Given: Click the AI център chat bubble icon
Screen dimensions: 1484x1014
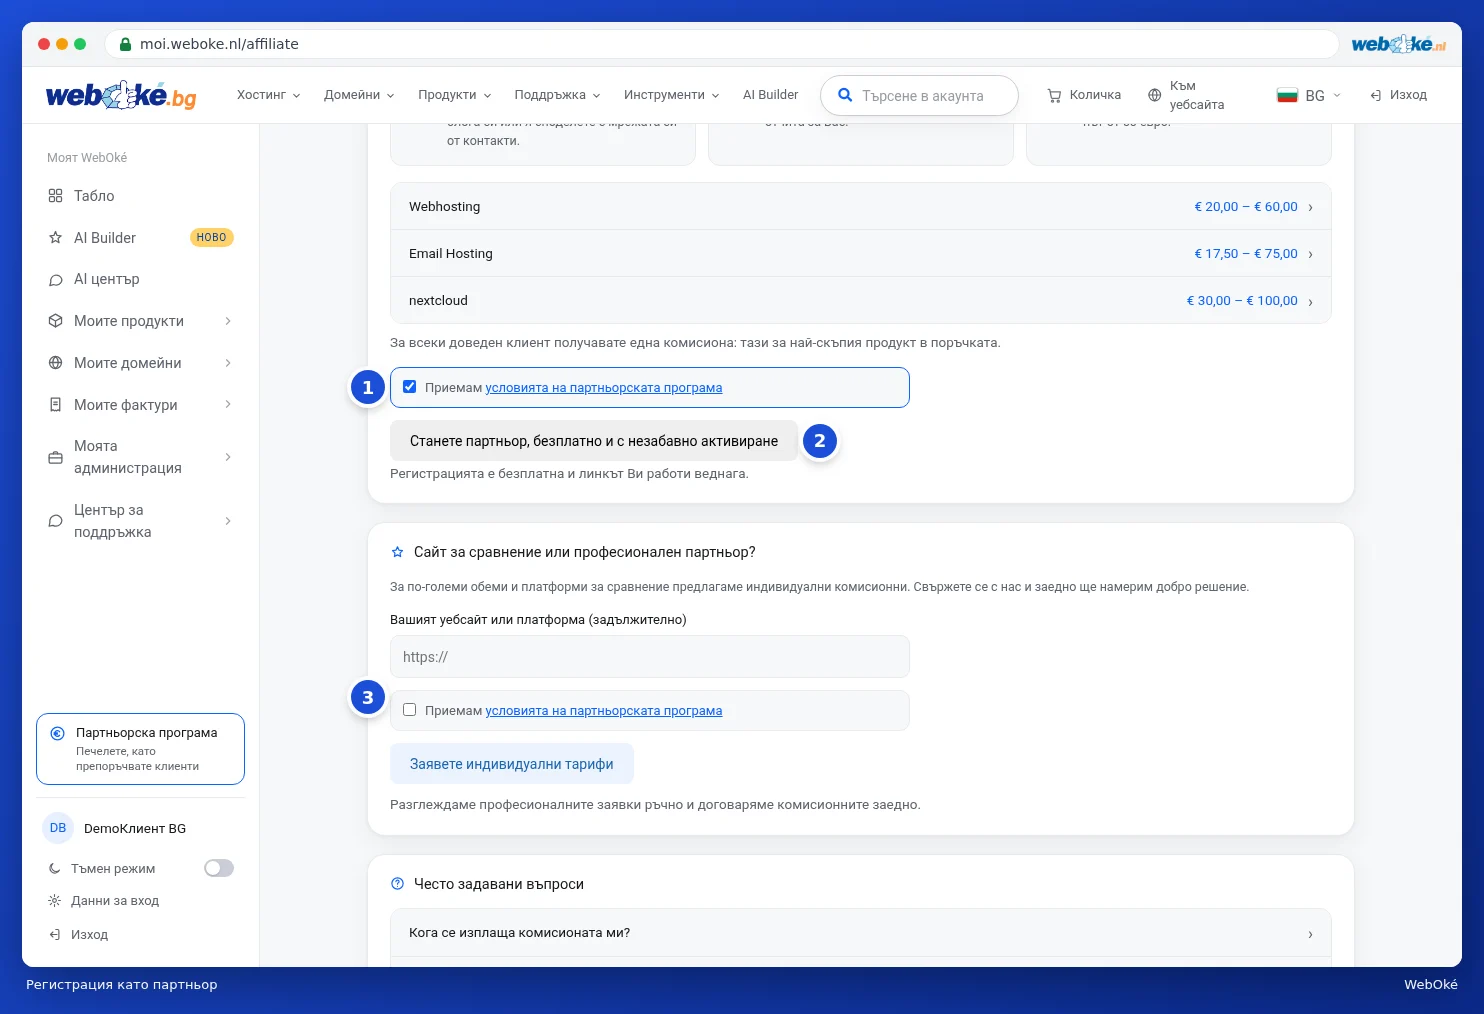Looking at the screenshot, I should click(x=55, y=280).
